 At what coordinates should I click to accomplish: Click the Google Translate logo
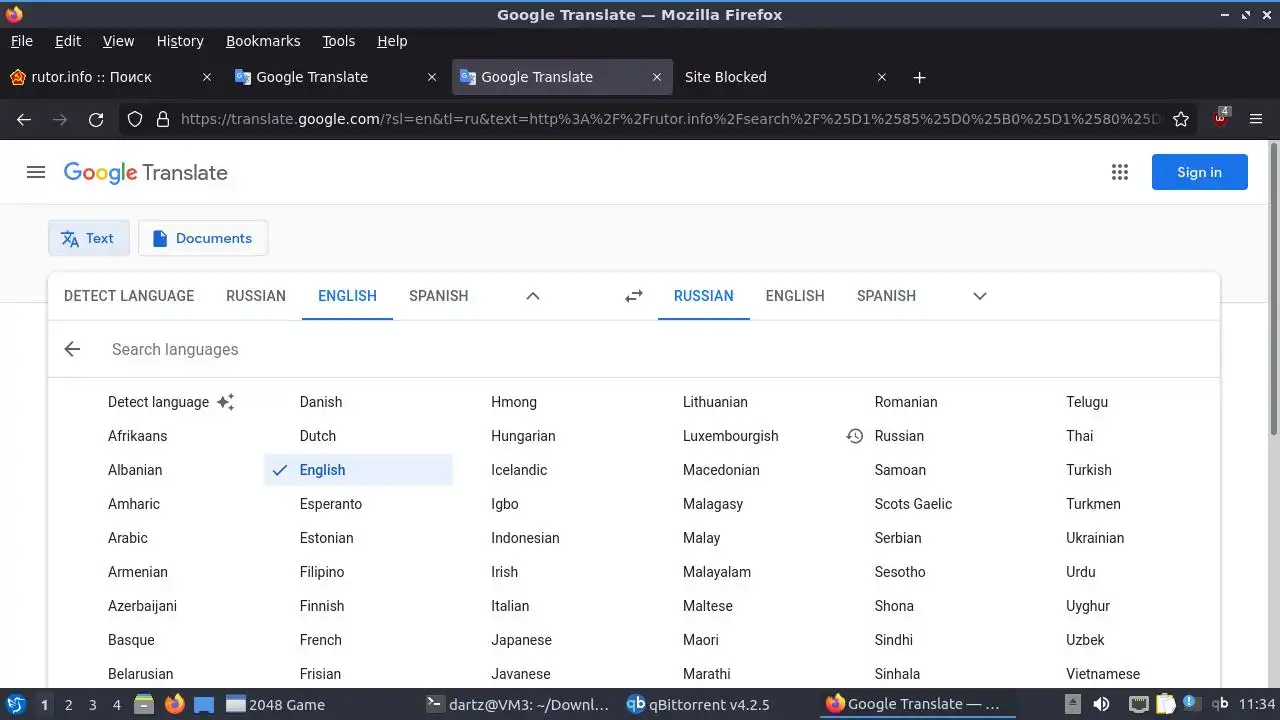pos(146,172)
